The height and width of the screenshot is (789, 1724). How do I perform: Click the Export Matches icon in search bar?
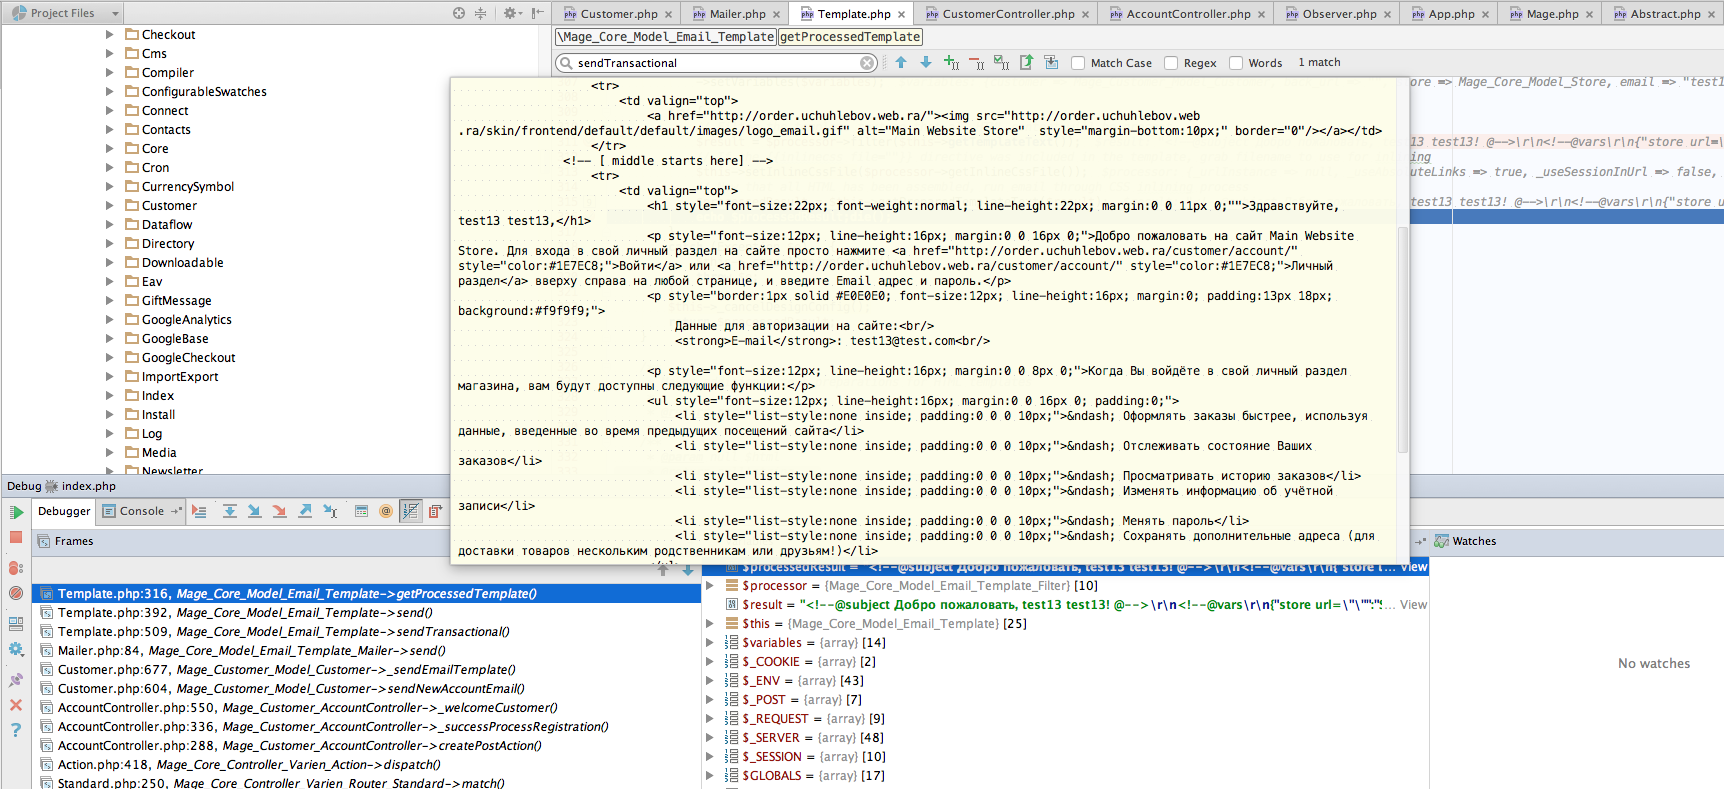pos(1027,62)
